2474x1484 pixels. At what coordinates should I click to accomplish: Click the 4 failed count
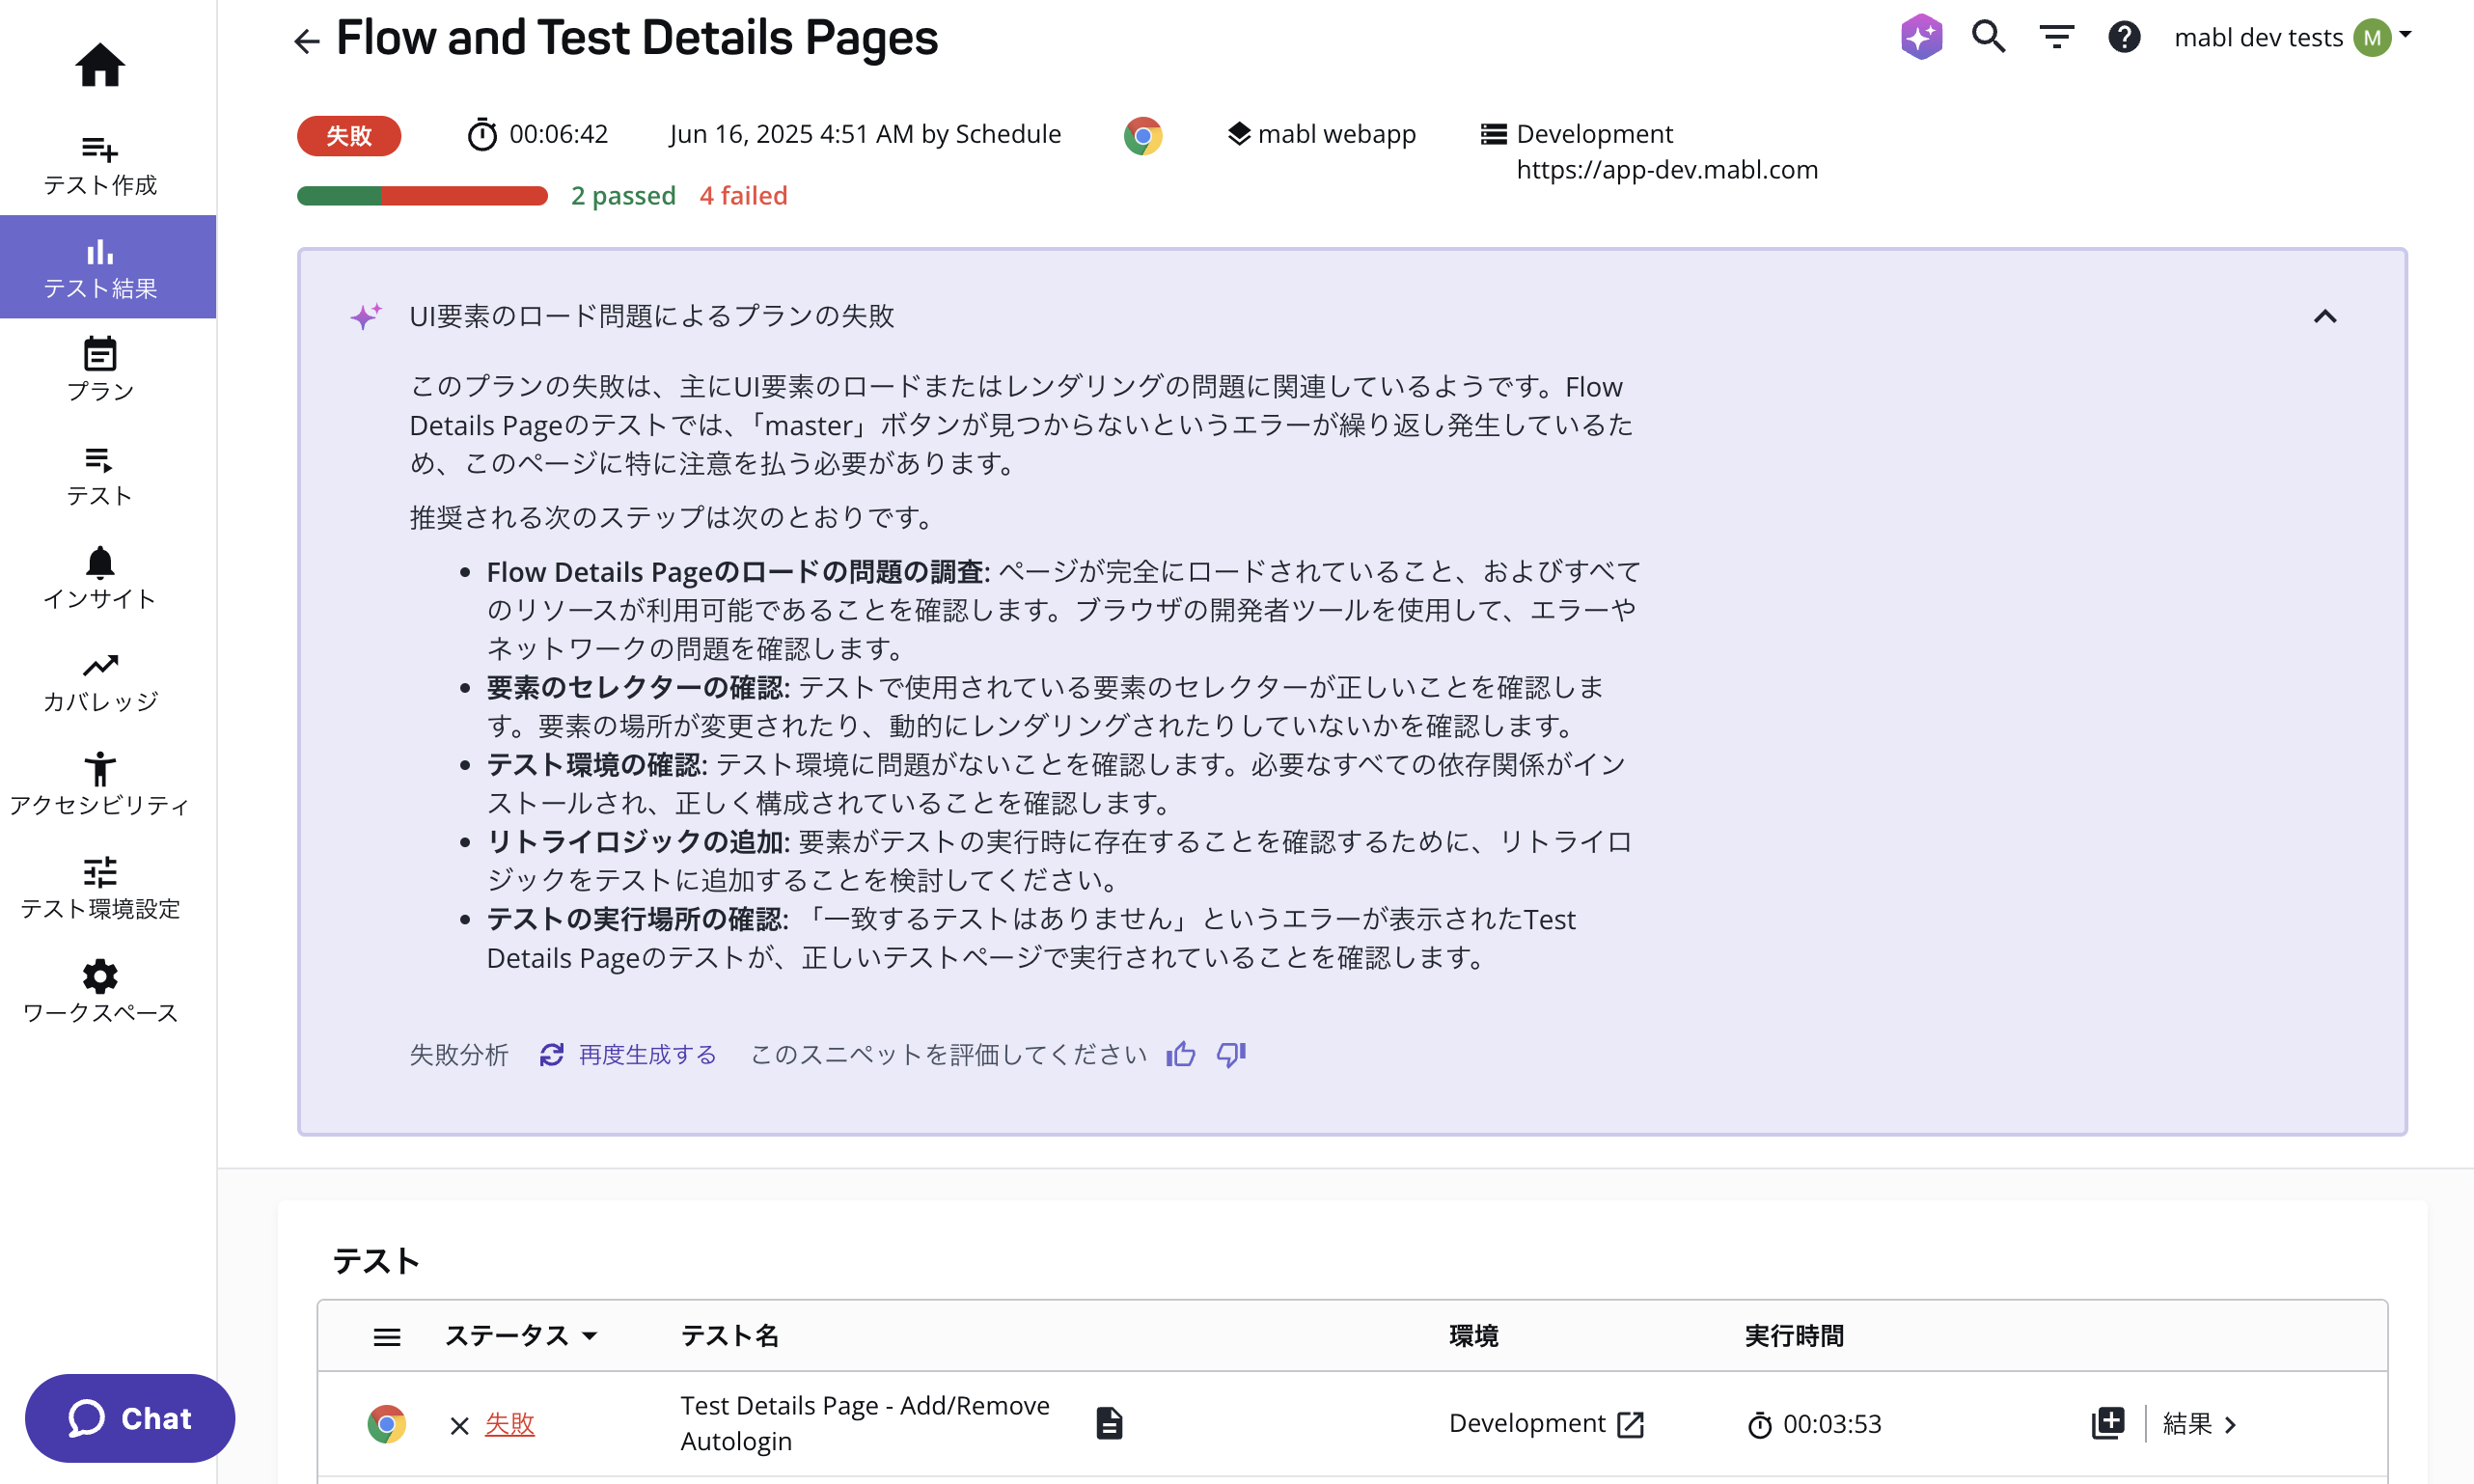743,196
